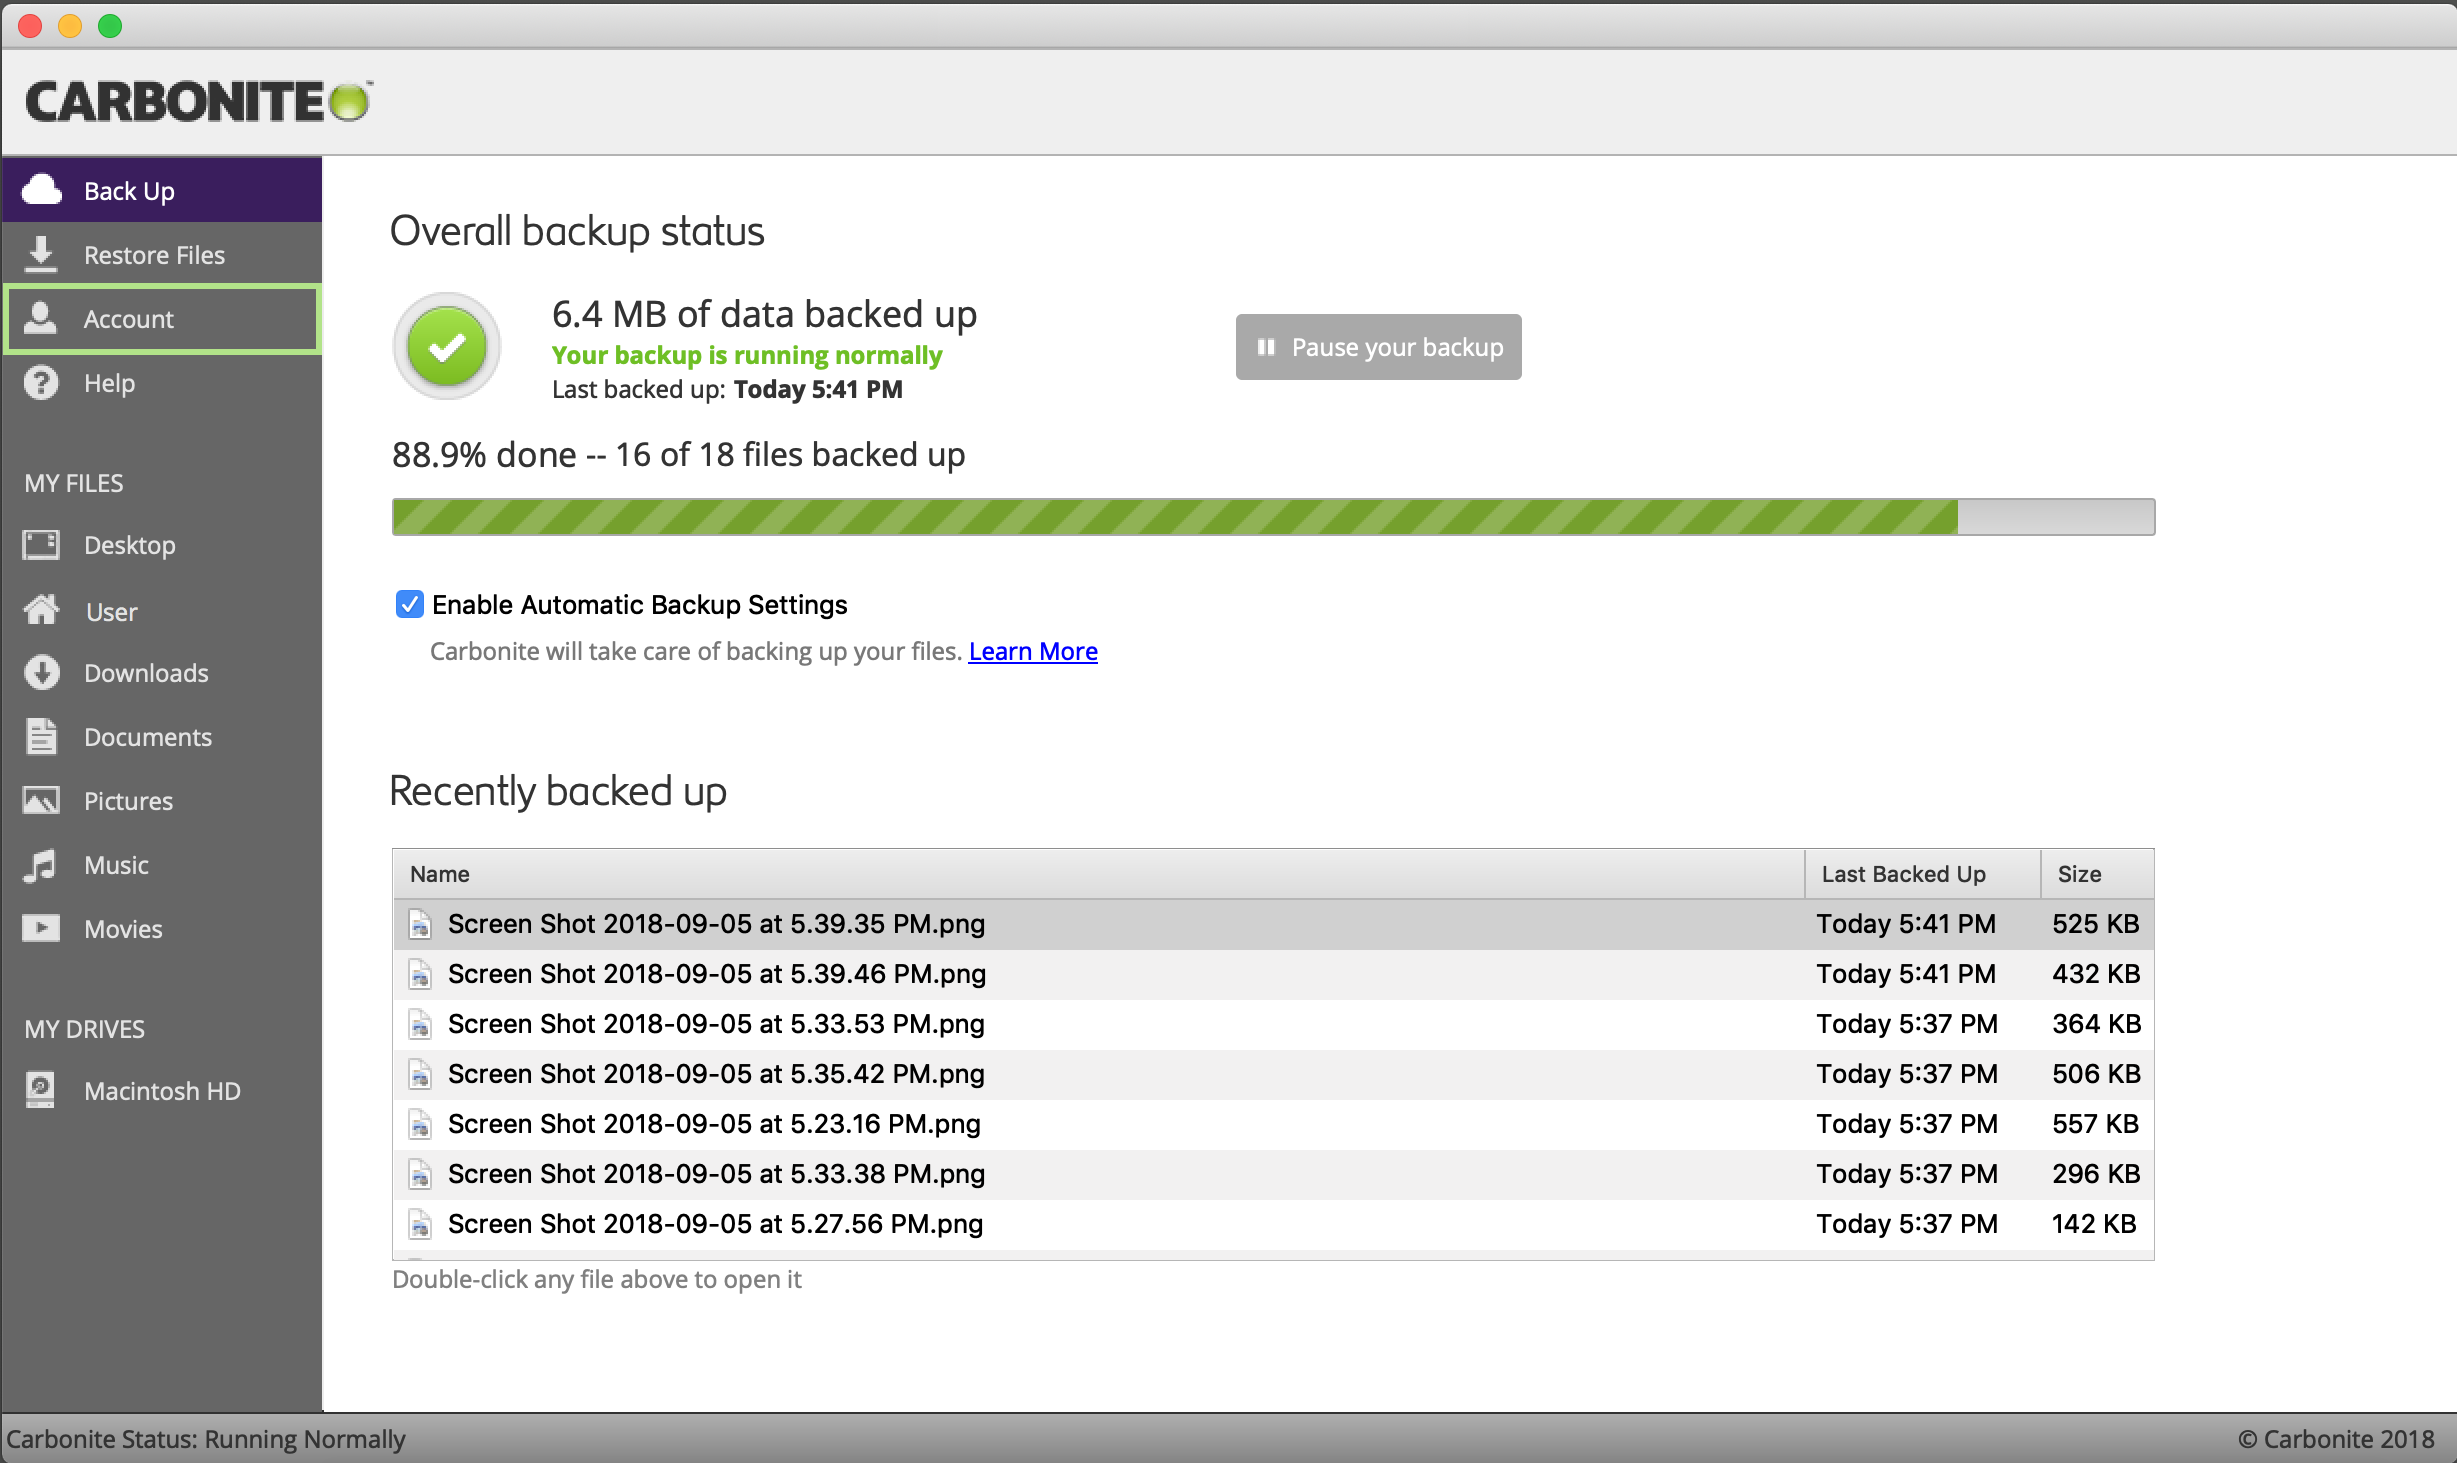Image resolution: width=2457 pixels, height=1463 pixels.
Task: Open the Help section
Action: [x=110, y=382]
